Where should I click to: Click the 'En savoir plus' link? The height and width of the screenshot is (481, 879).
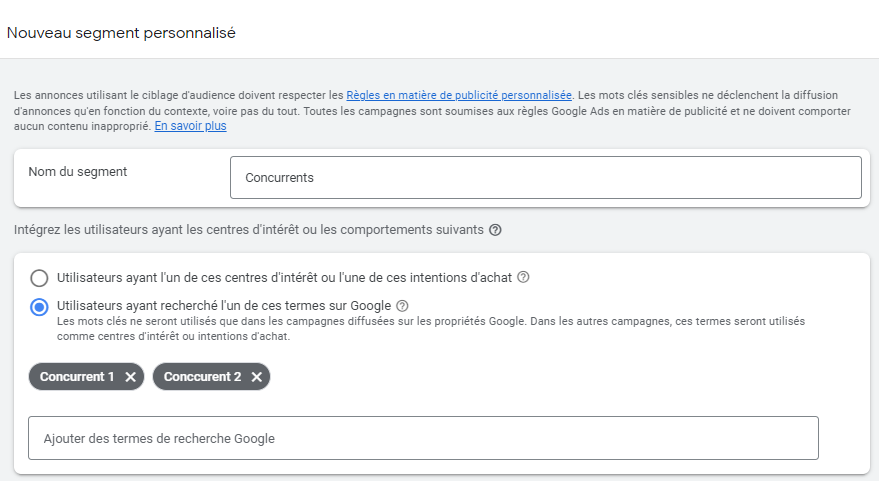tap(190, 126)
